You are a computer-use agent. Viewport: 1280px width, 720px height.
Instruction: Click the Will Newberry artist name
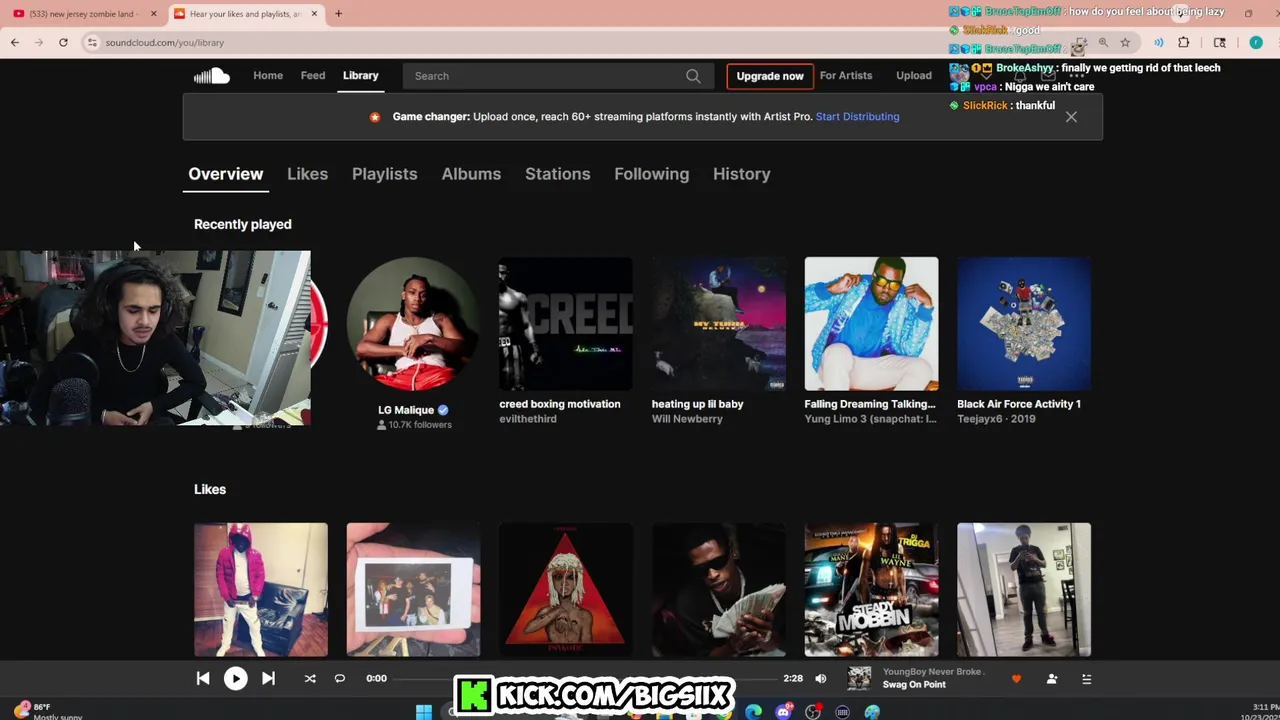click(x=687, y=419)
